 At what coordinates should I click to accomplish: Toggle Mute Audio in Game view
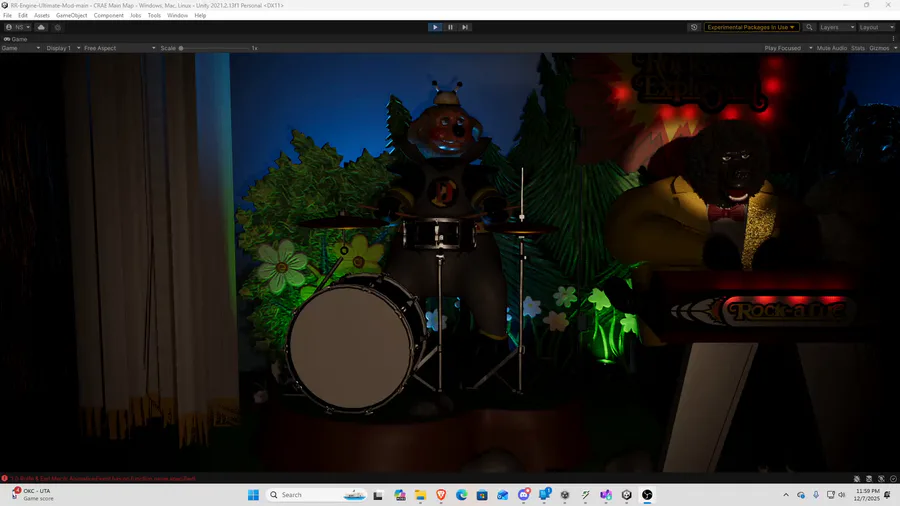[832, 48]
